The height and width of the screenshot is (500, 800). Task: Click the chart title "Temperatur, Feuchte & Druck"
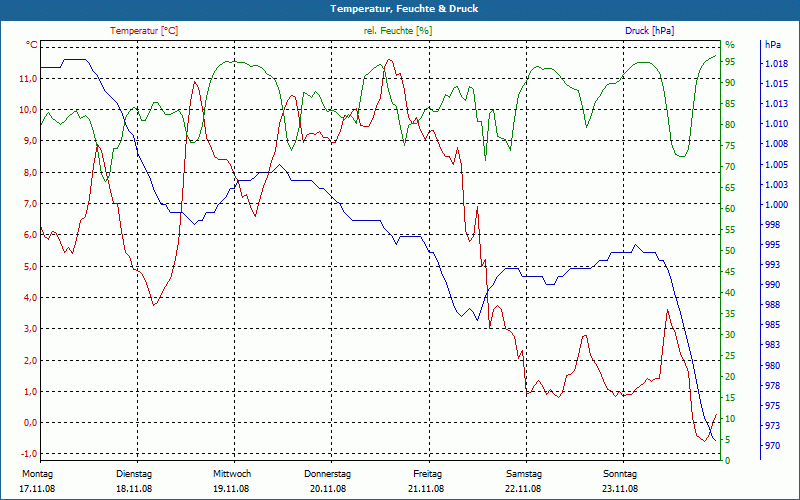[404, 9]
